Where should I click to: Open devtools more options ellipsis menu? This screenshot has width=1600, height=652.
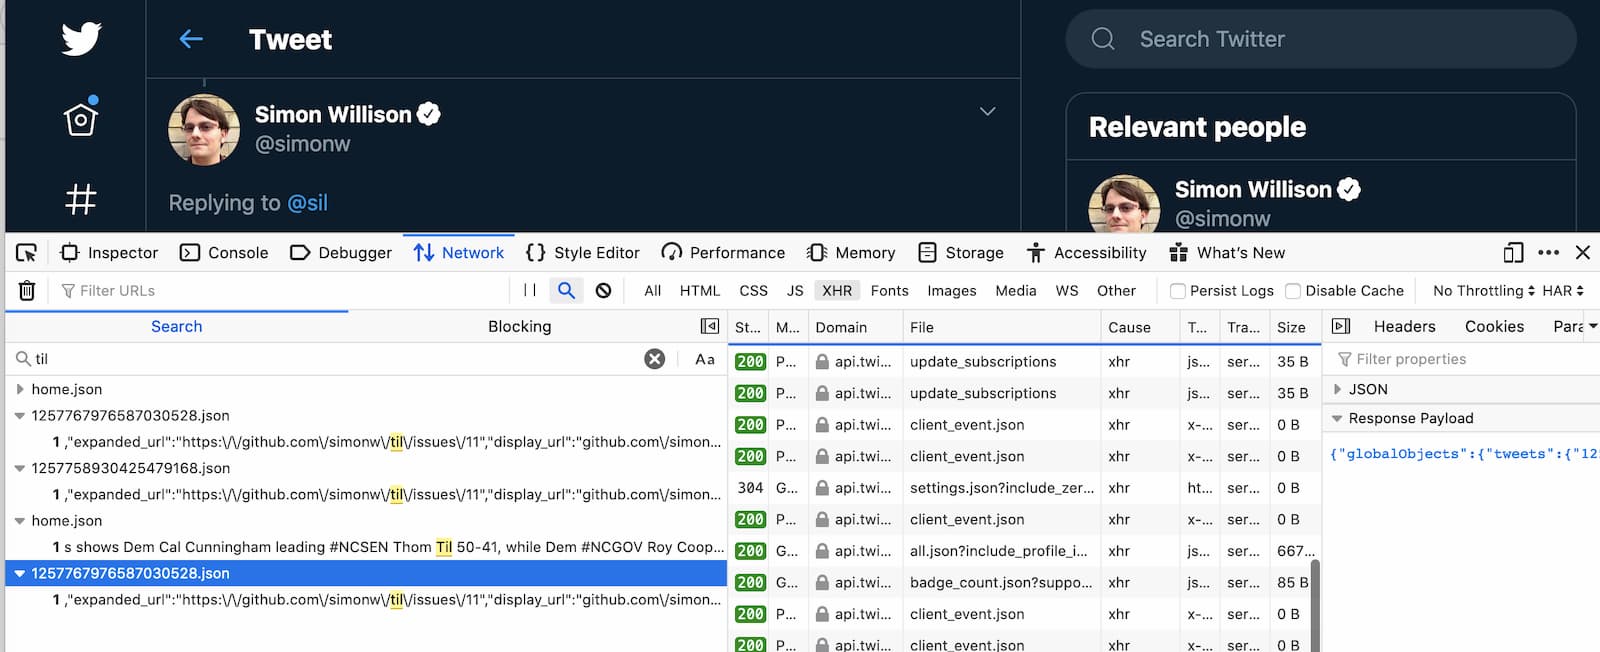[x=1549, y=253]
